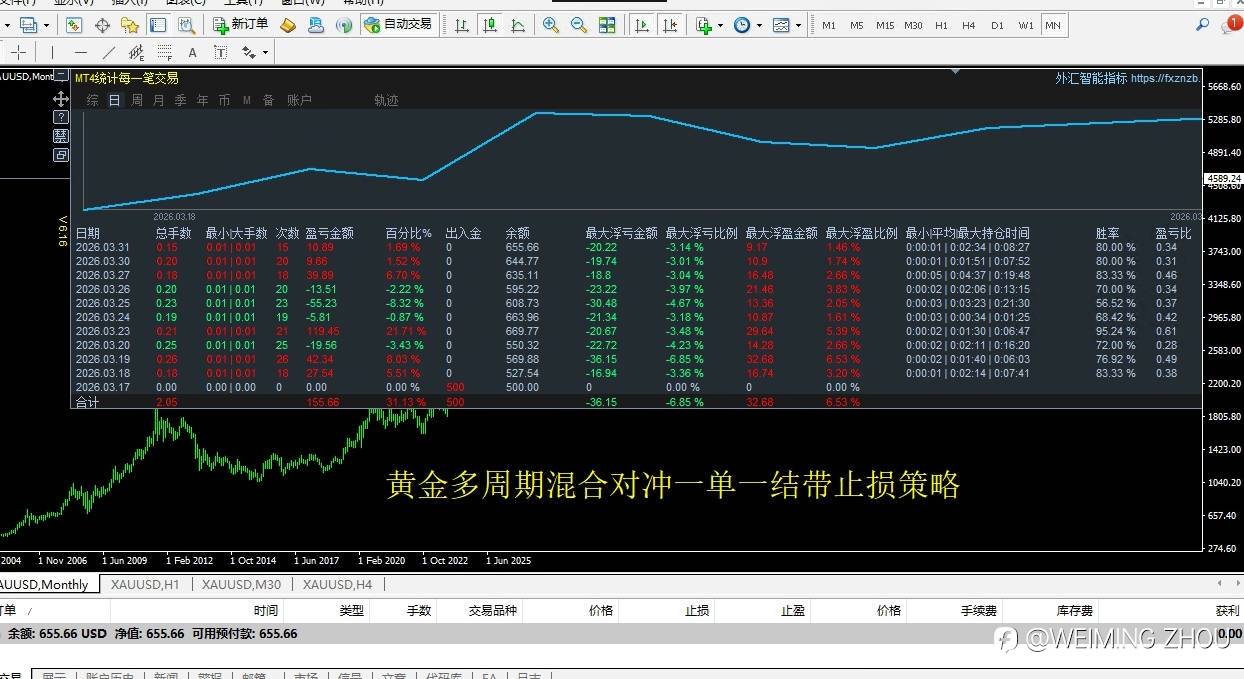Open the MetaEditor yellow book icon

[288, 25]
